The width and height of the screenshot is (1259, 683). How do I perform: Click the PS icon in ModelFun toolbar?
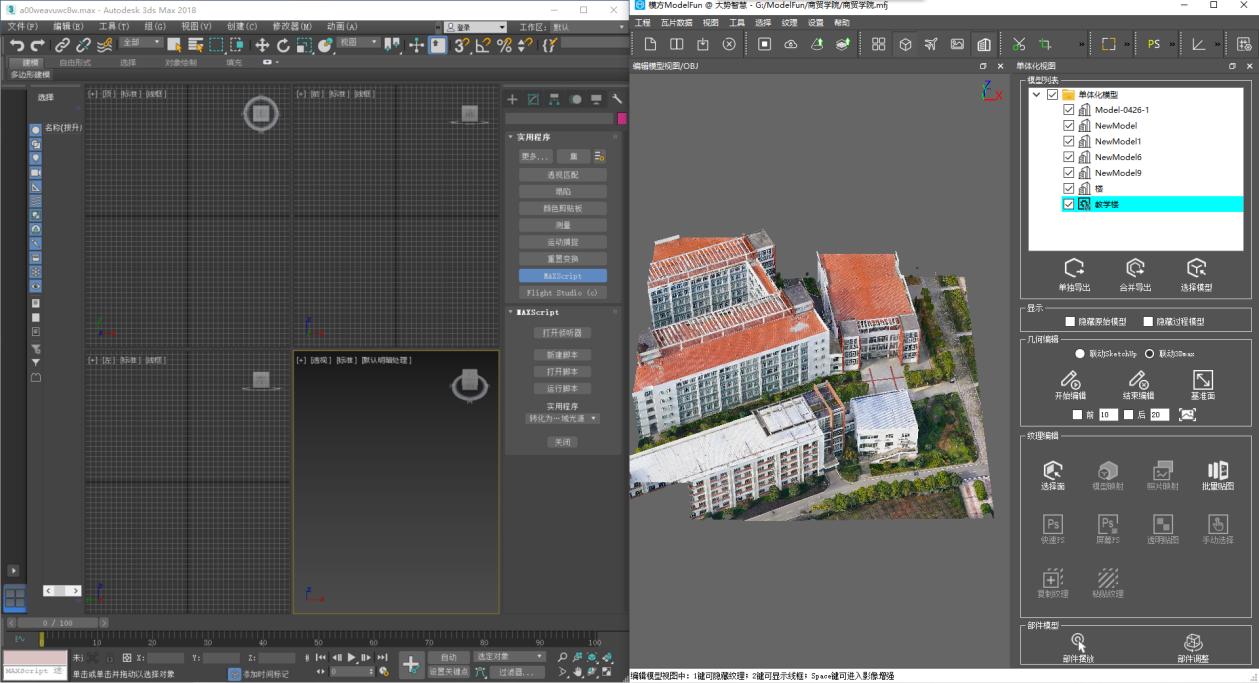[1154, 44]
